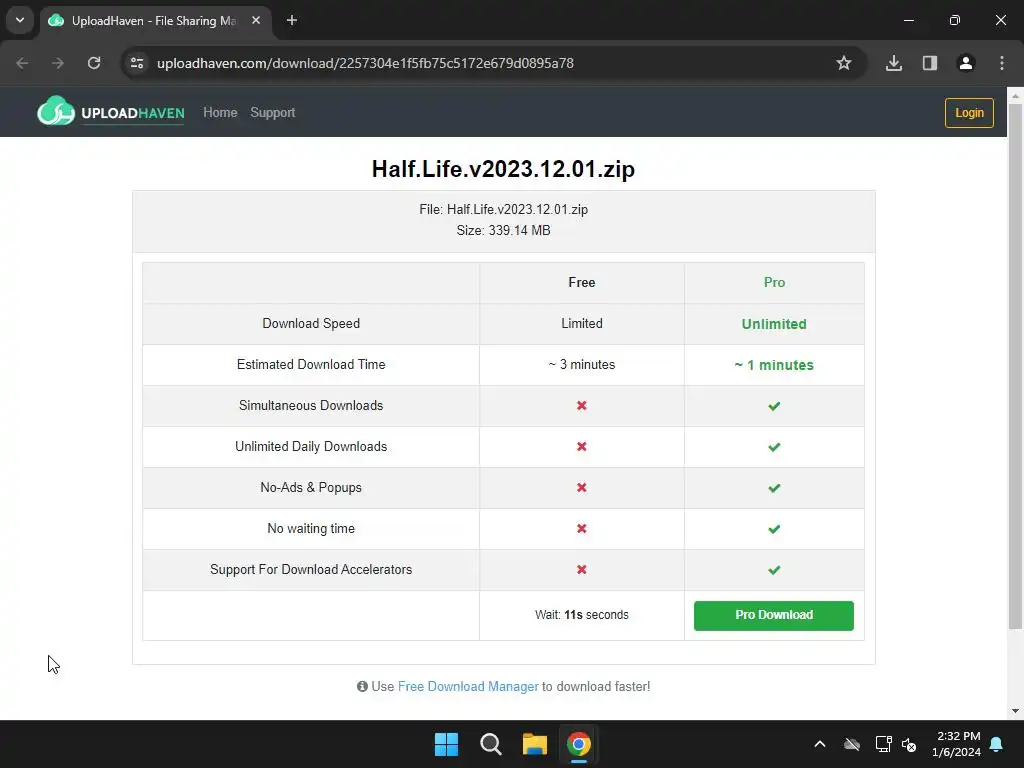Click red X in Simultaneous Downloads row
Viewport: 1024px width, 768px height.
[581, 406]
